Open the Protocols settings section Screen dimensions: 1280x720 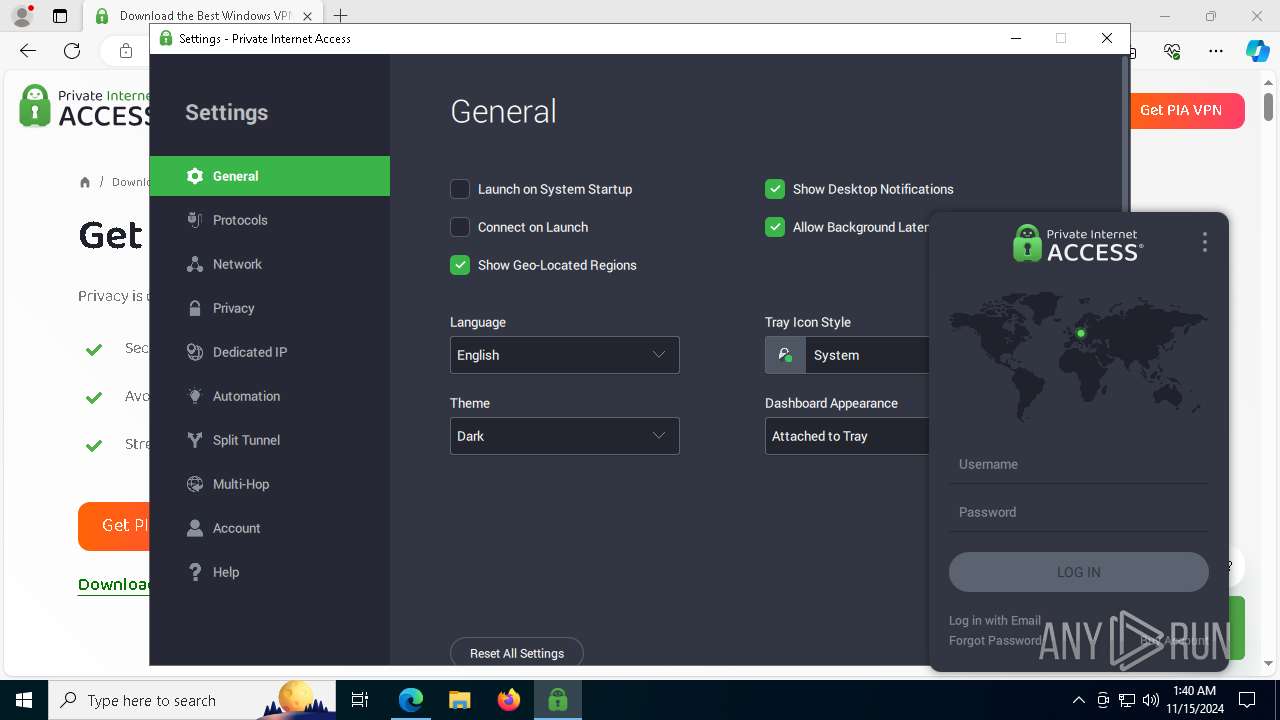pyautogui.click(x=269, y=220)
